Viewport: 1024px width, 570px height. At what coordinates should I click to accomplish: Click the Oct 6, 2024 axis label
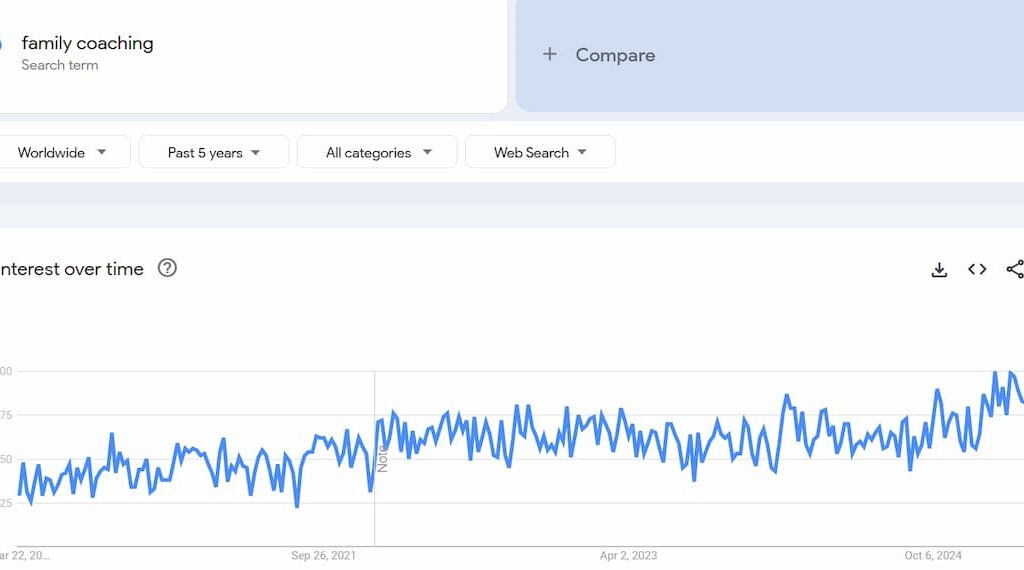click(933, 555)
